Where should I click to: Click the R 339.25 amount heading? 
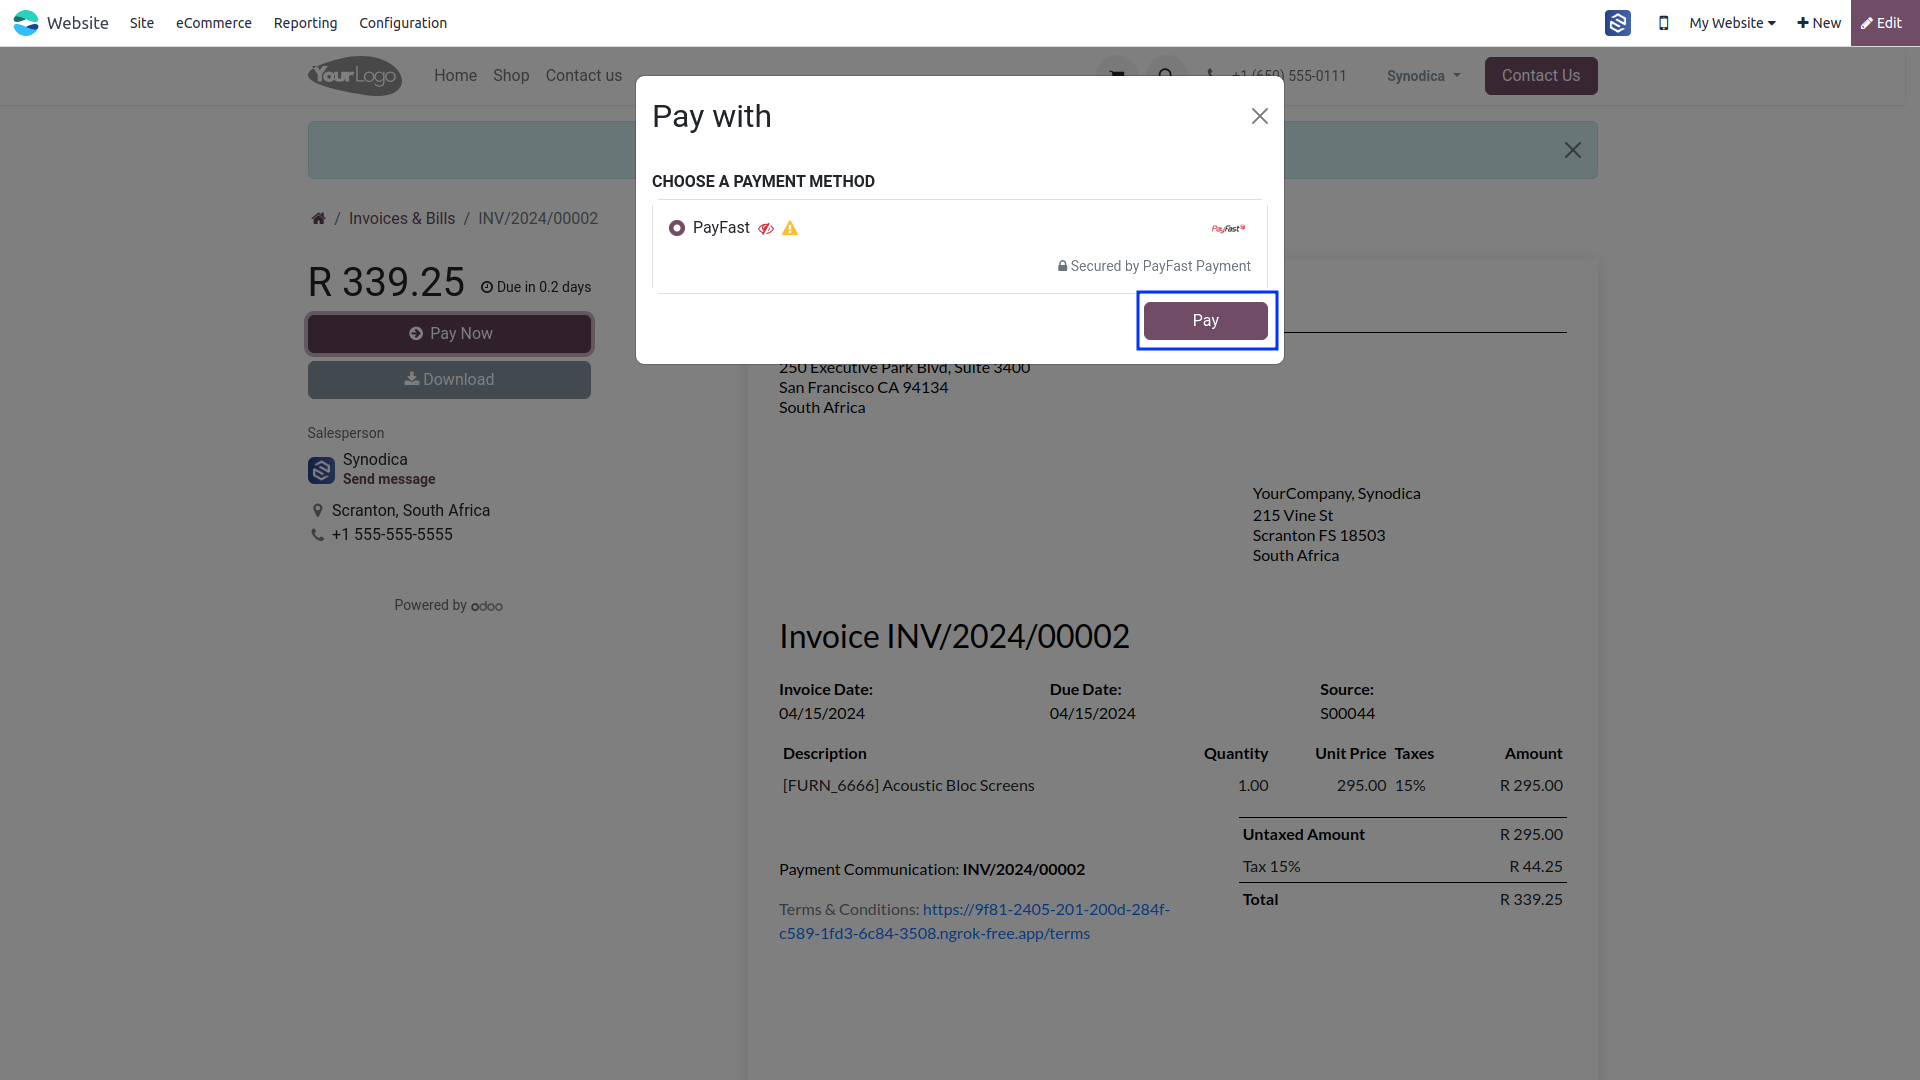tap(386, 282)
